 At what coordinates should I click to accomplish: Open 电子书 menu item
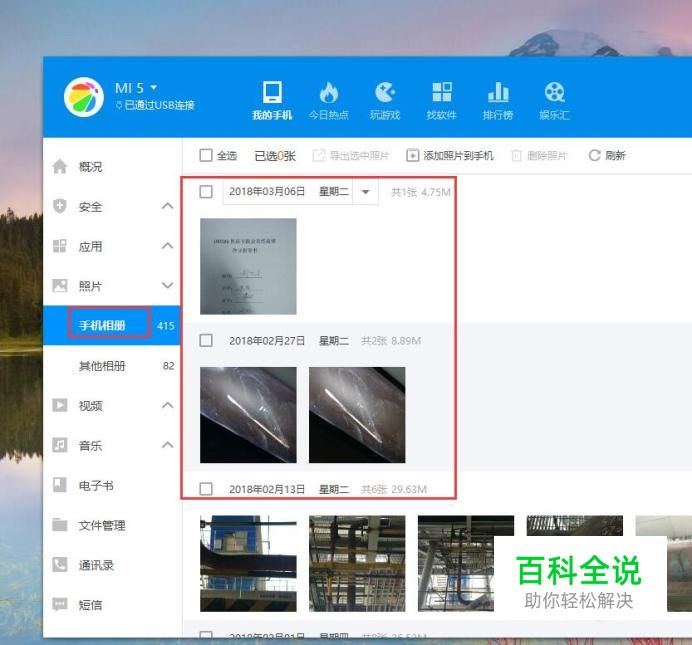click(x=96, y=485)
